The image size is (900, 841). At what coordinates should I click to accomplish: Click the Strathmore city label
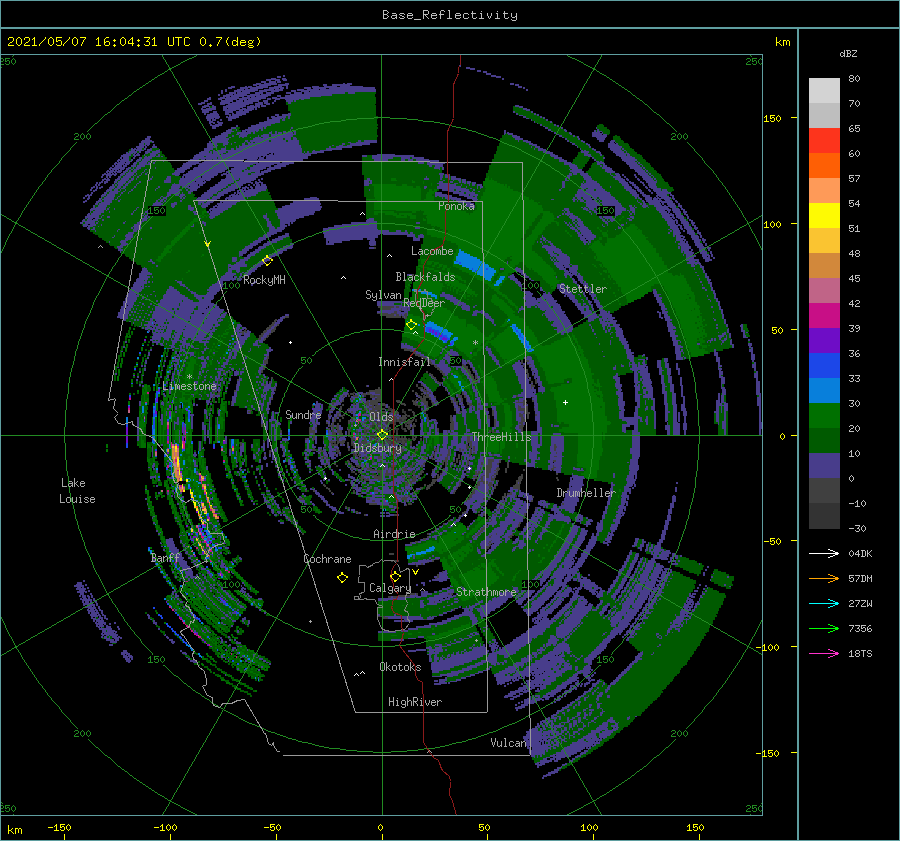click(x=486, y=592)
